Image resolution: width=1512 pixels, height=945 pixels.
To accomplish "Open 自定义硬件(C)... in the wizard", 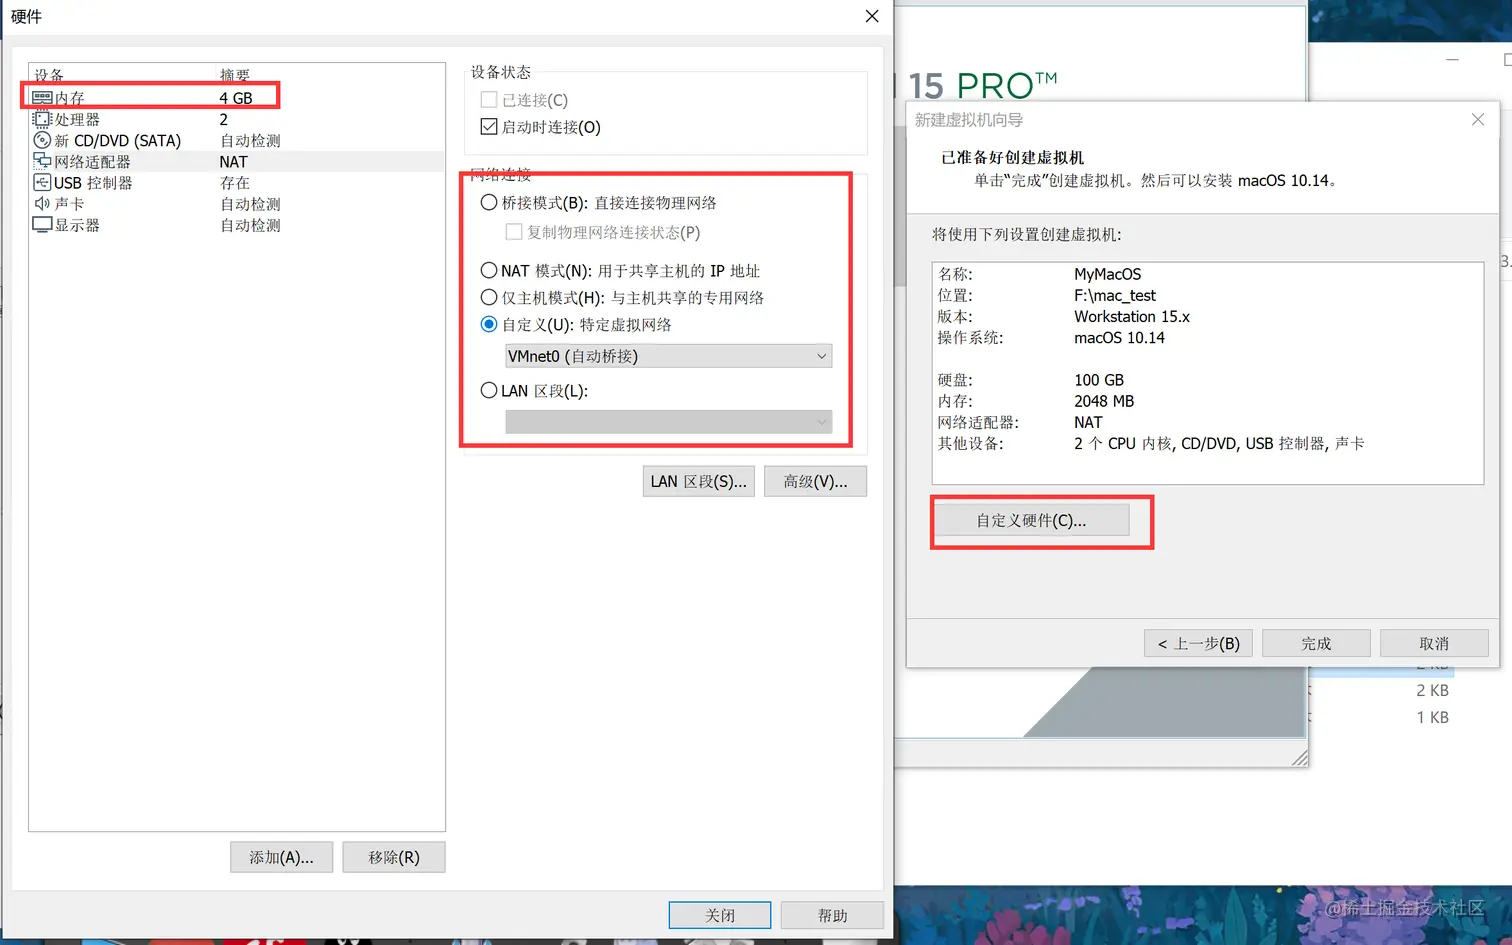I will coord(1031,520).
